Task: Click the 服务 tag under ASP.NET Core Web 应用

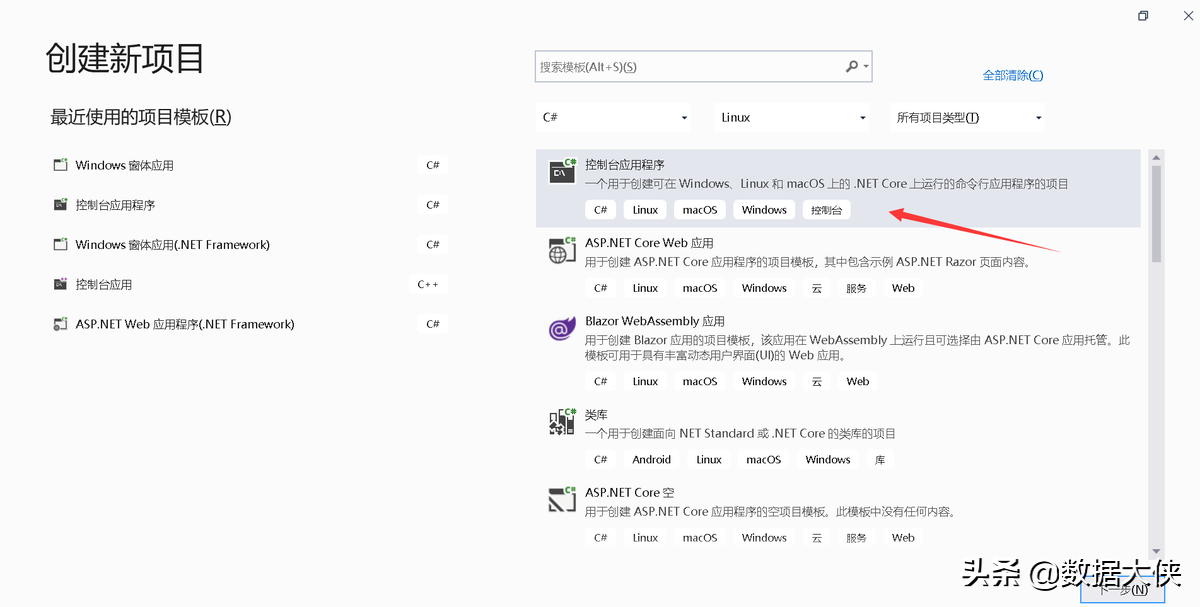Action: click(857, 288)
